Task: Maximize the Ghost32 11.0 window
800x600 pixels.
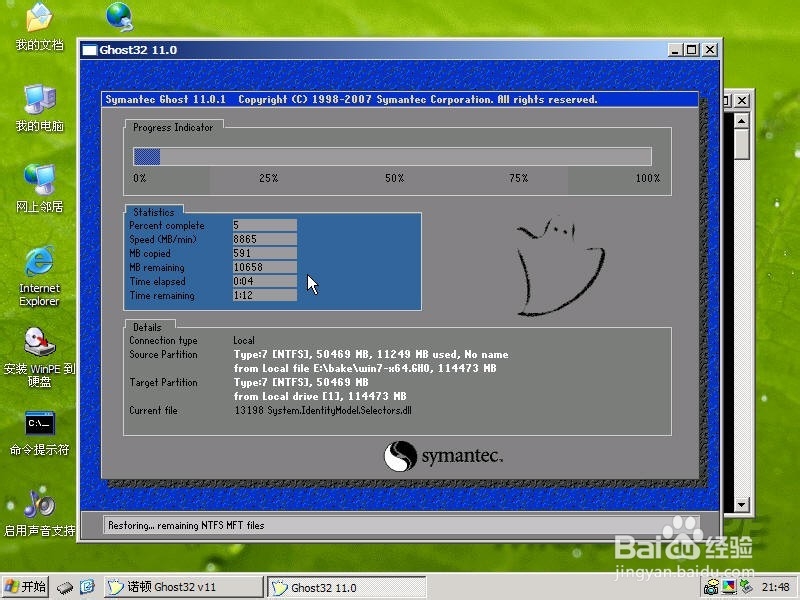Action: click(x=692, y=50)
